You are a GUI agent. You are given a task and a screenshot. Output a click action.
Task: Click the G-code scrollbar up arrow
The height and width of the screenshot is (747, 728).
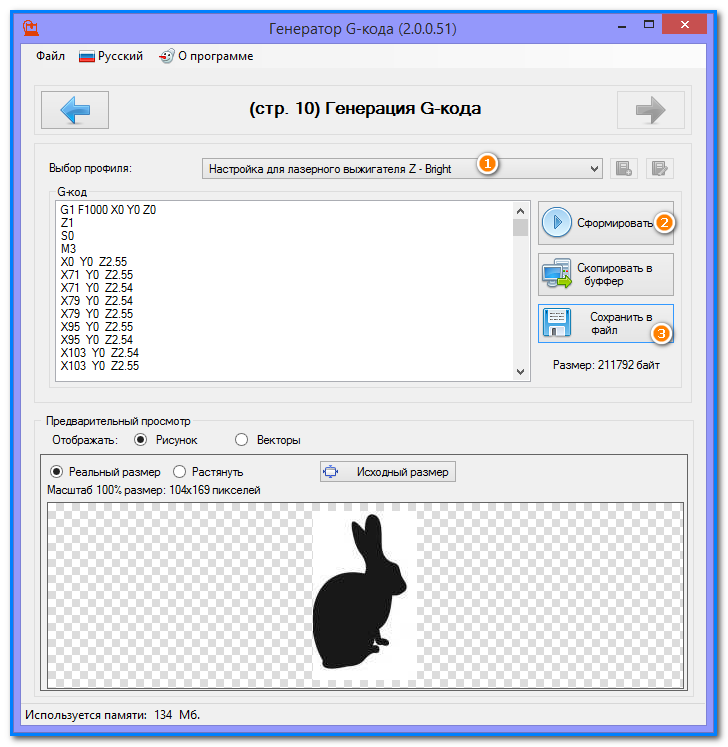click(x=520, y=211)
